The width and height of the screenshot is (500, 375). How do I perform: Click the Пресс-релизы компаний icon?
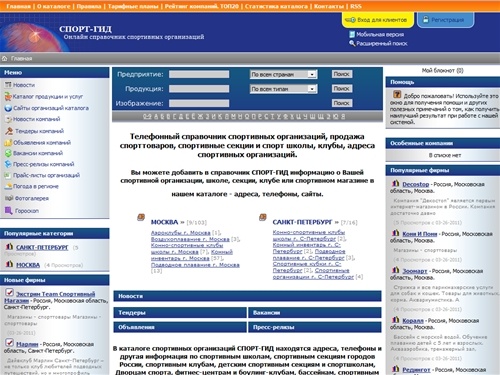[x=8, y=164]
